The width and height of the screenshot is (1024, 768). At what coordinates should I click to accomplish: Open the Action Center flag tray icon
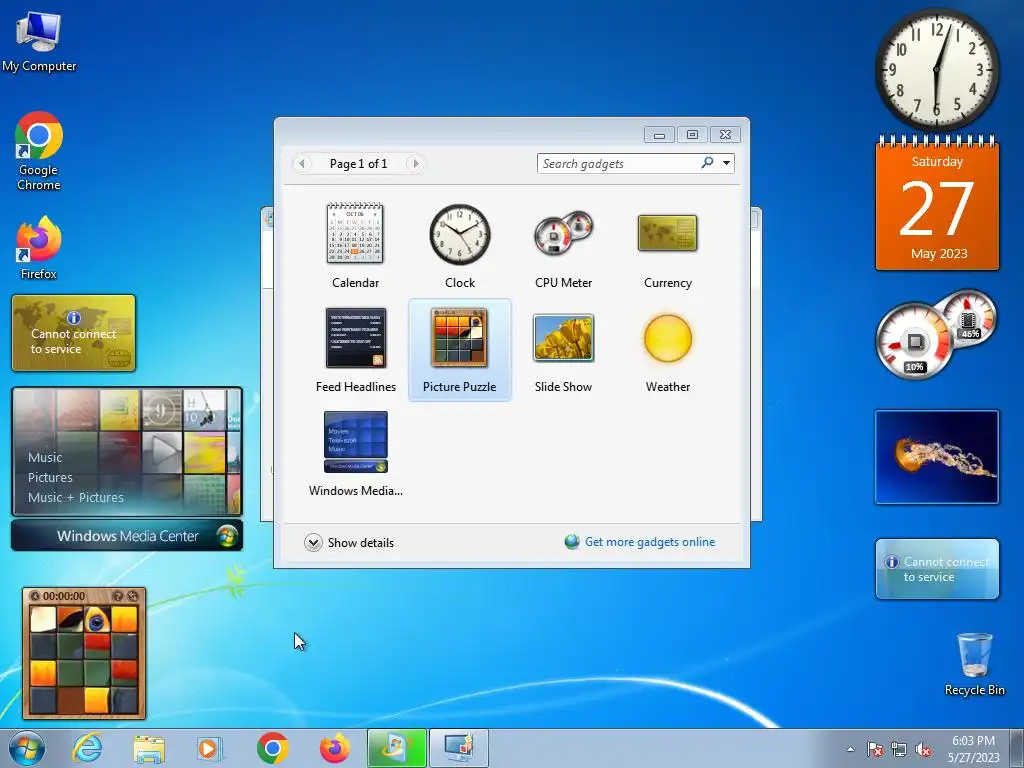click(874, 749)
